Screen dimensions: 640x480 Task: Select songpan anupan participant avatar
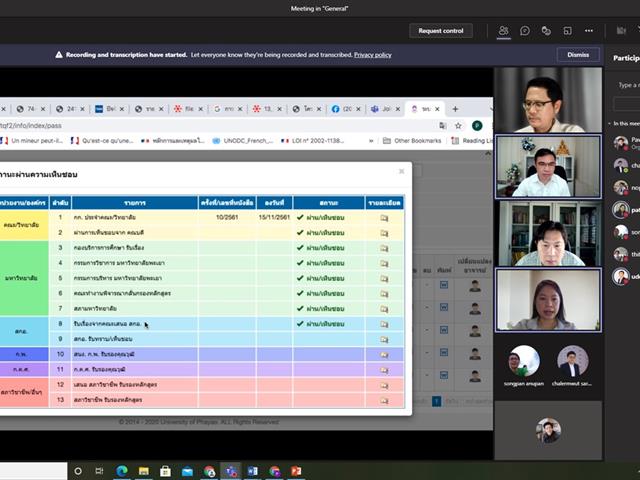(x=524, y=361)
